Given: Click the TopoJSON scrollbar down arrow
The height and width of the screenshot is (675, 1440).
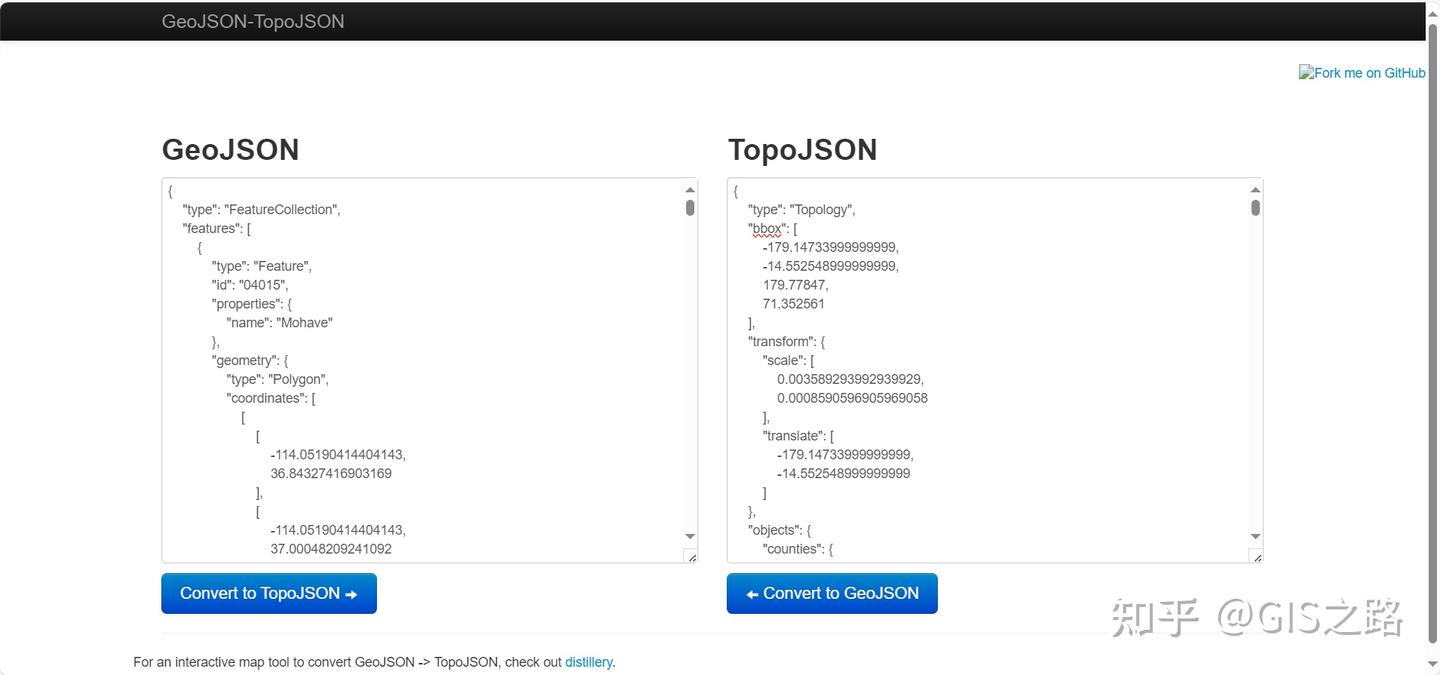Looking at the screenshot, I should coord(1255,536).
